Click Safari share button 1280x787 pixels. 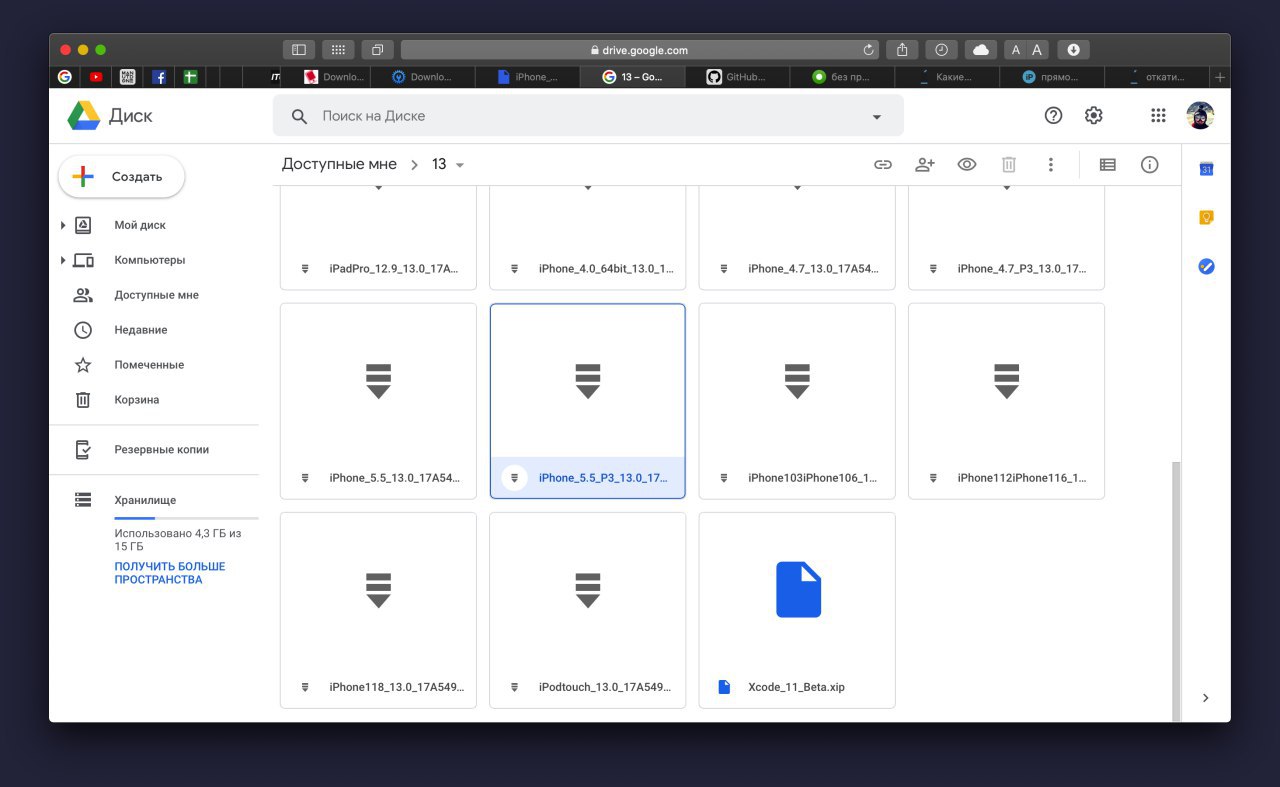pyautogui.click(x=902, y=50)
